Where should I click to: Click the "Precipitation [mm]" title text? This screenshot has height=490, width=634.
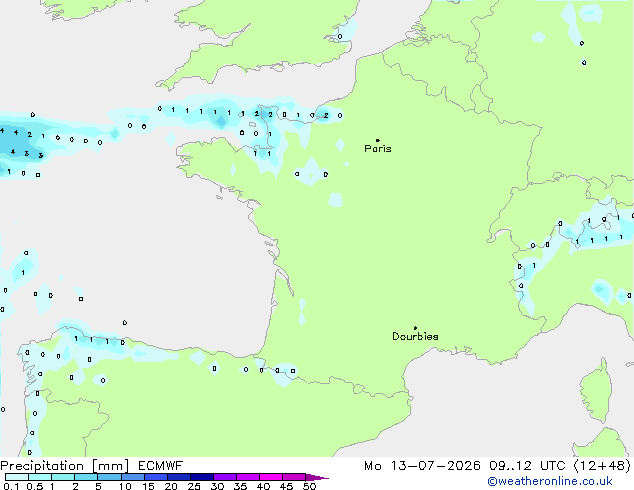(x=65, y=466)
